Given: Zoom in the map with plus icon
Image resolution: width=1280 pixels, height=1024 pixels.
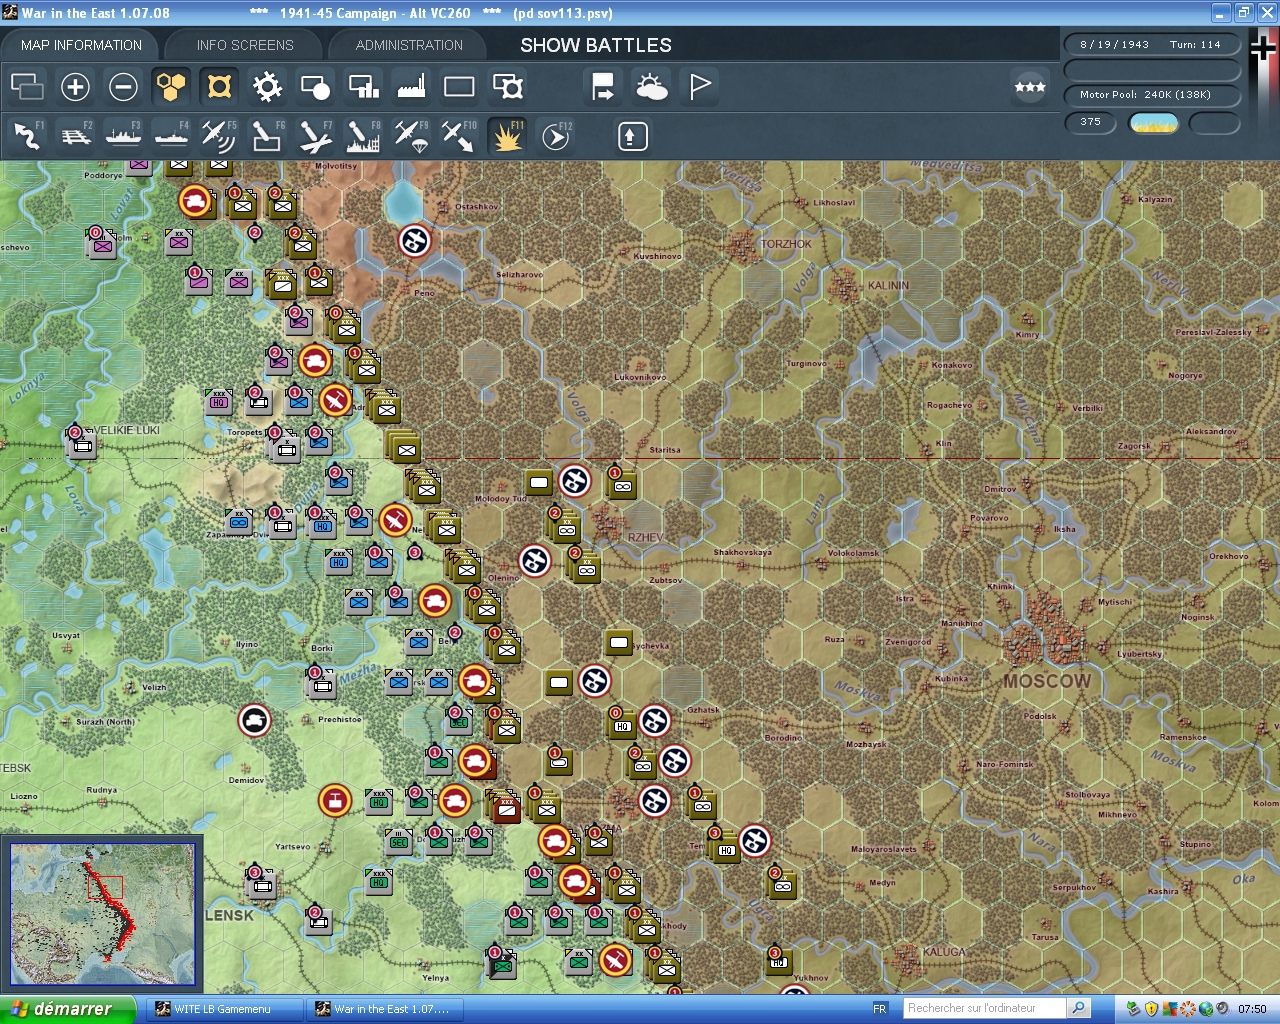Looking at the screenshot, I should point(75,87).
